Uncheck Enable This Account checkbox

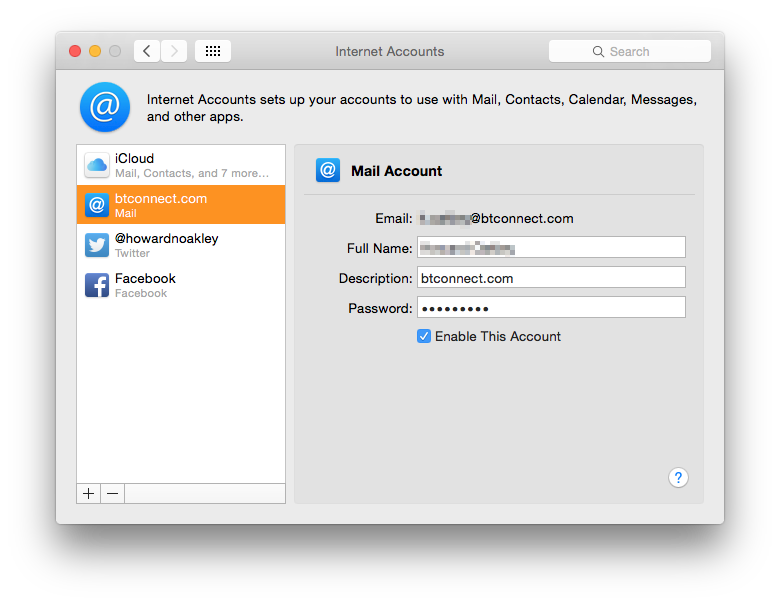[x=424, y=337]
